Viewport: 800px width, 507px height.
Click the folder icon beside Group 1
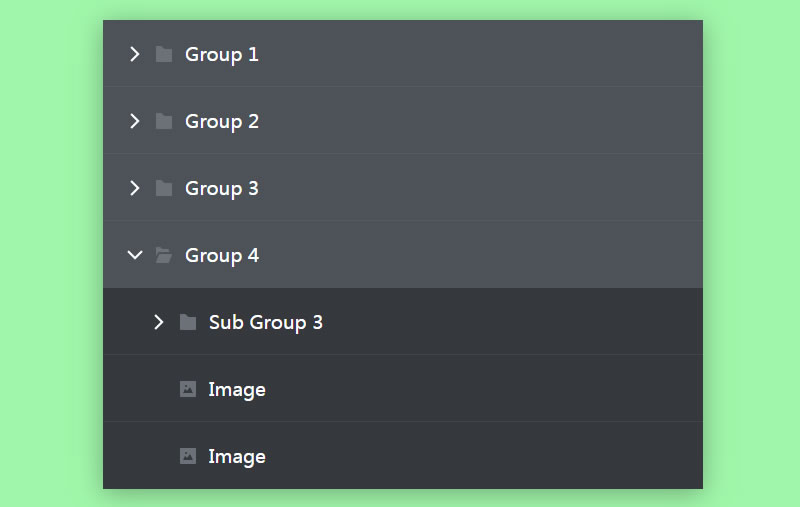pos(164,54)
